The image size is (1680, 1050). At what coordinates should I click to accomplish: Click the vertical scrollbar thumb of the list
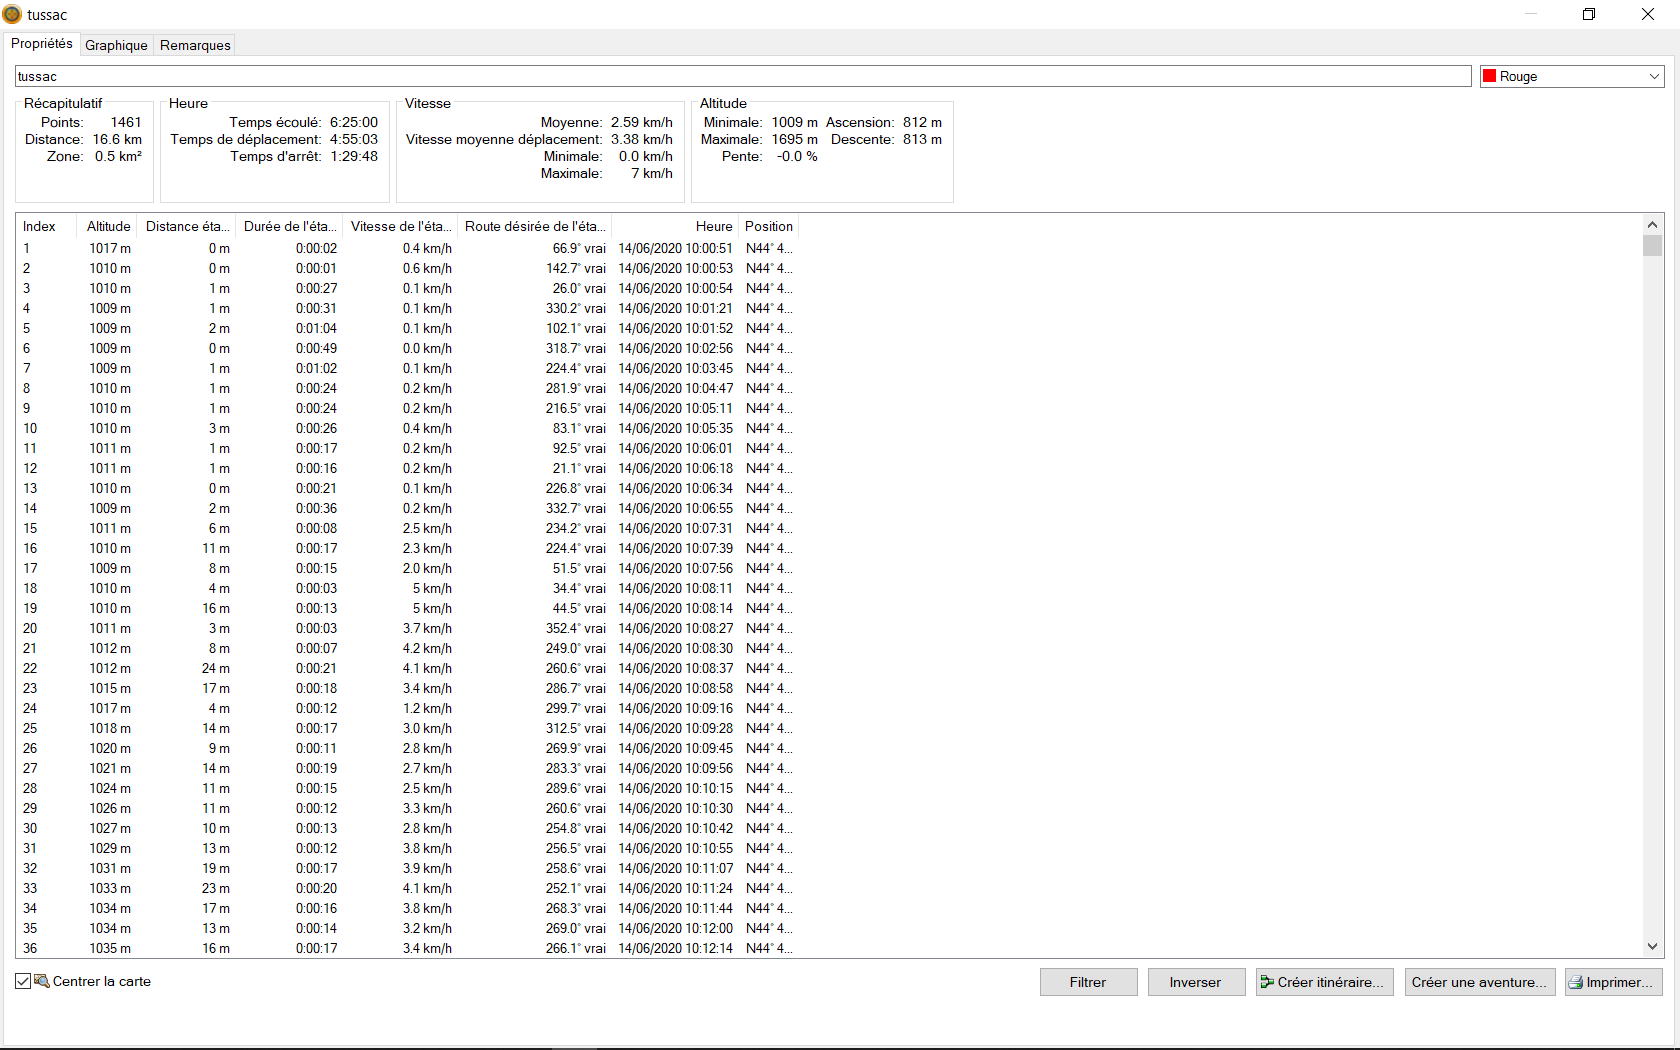[1652, 246]
